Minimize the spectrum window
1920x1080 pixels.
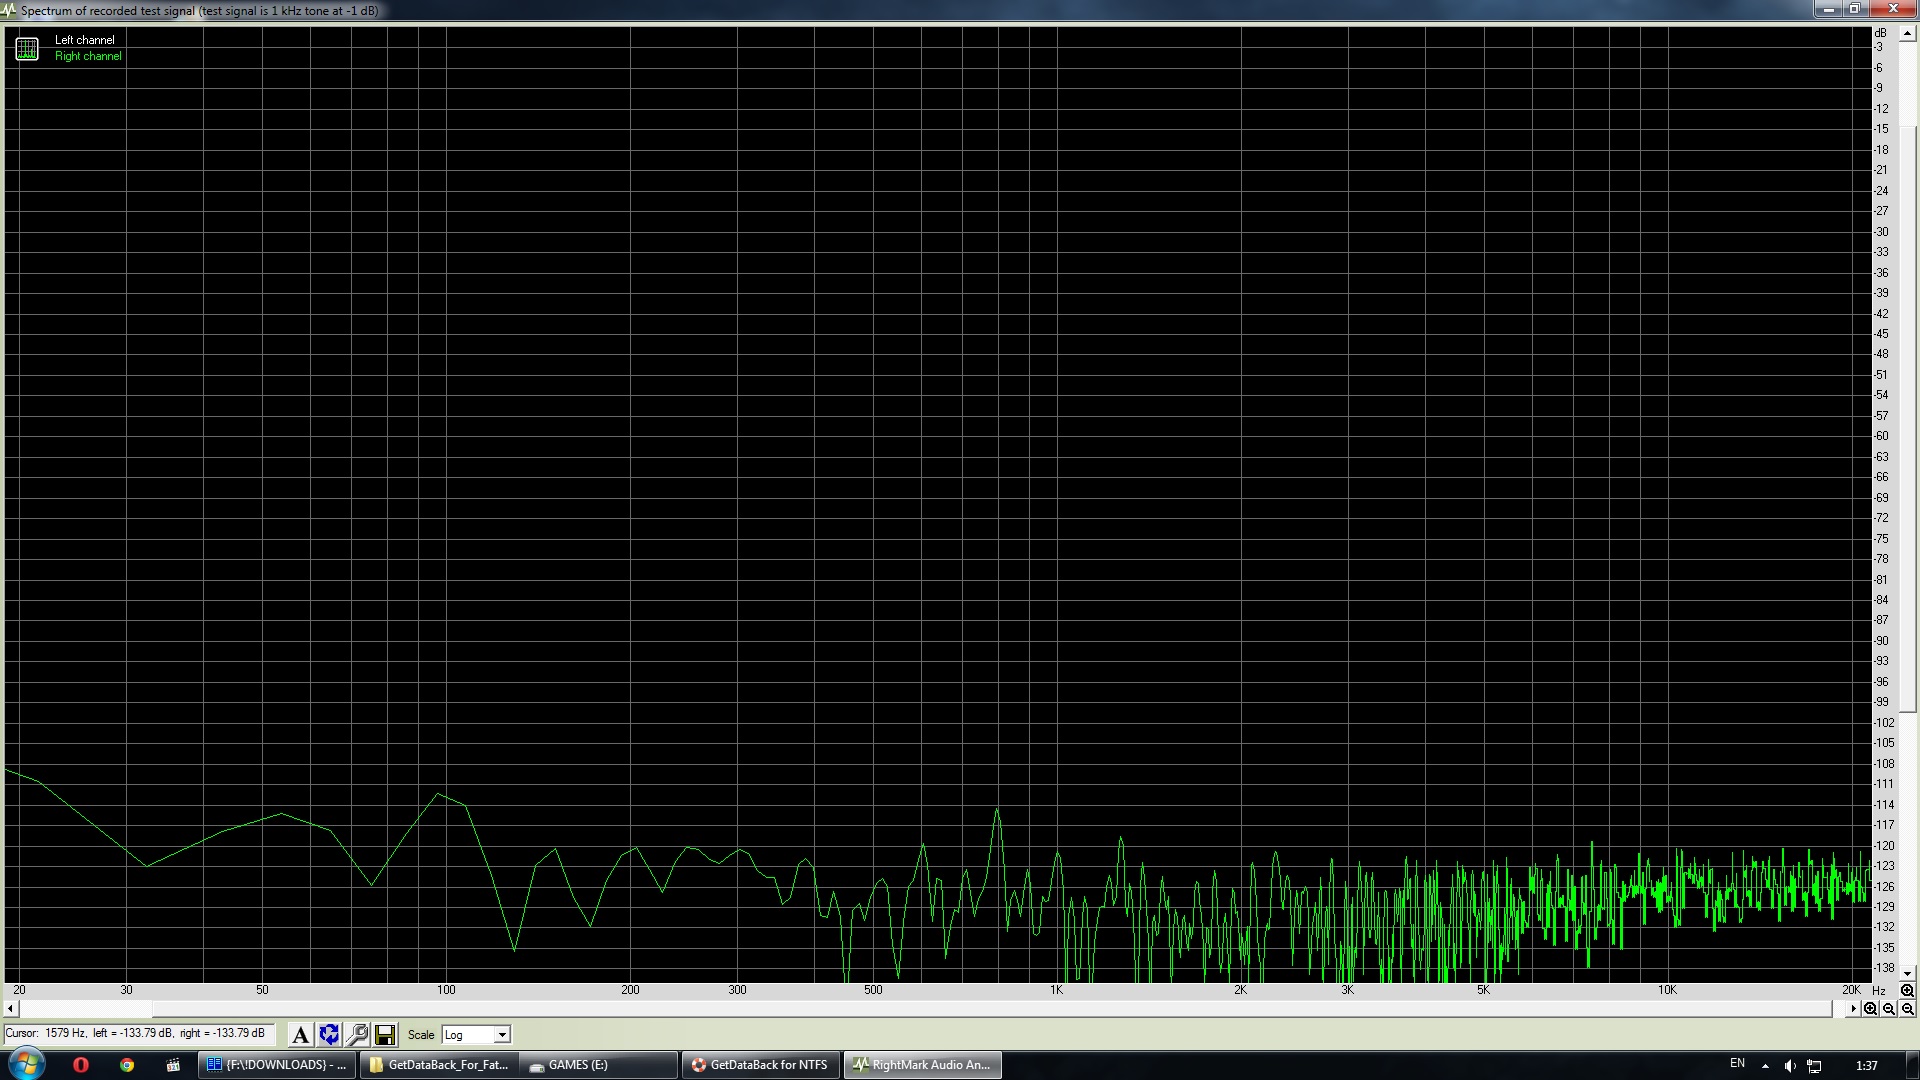(x=1829, y=9)
